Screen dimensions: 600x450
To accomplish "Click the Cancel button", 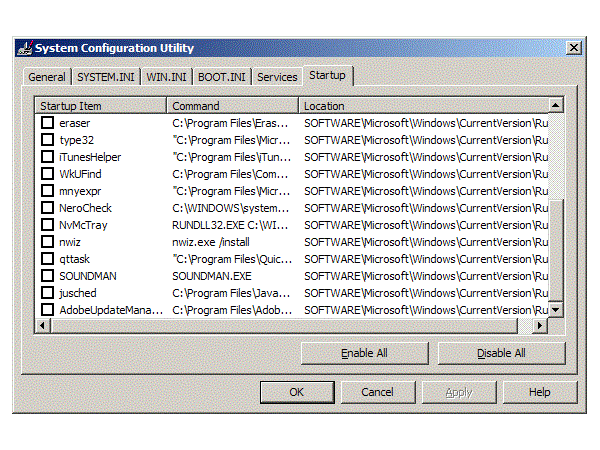I will pos(378,392).
